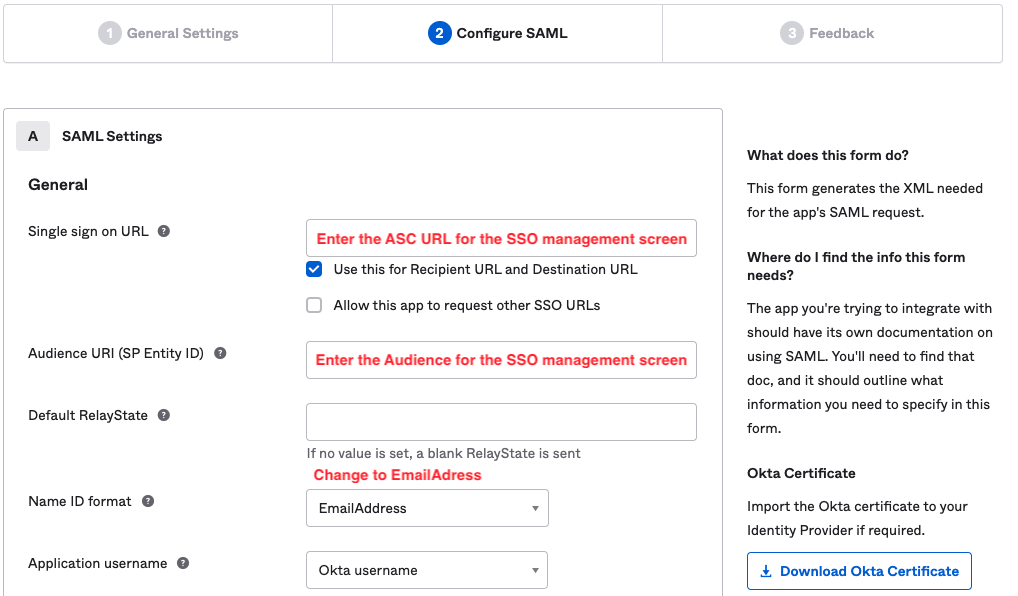
Task: Open help for Single sign on URL
Action: click(164, 231)
